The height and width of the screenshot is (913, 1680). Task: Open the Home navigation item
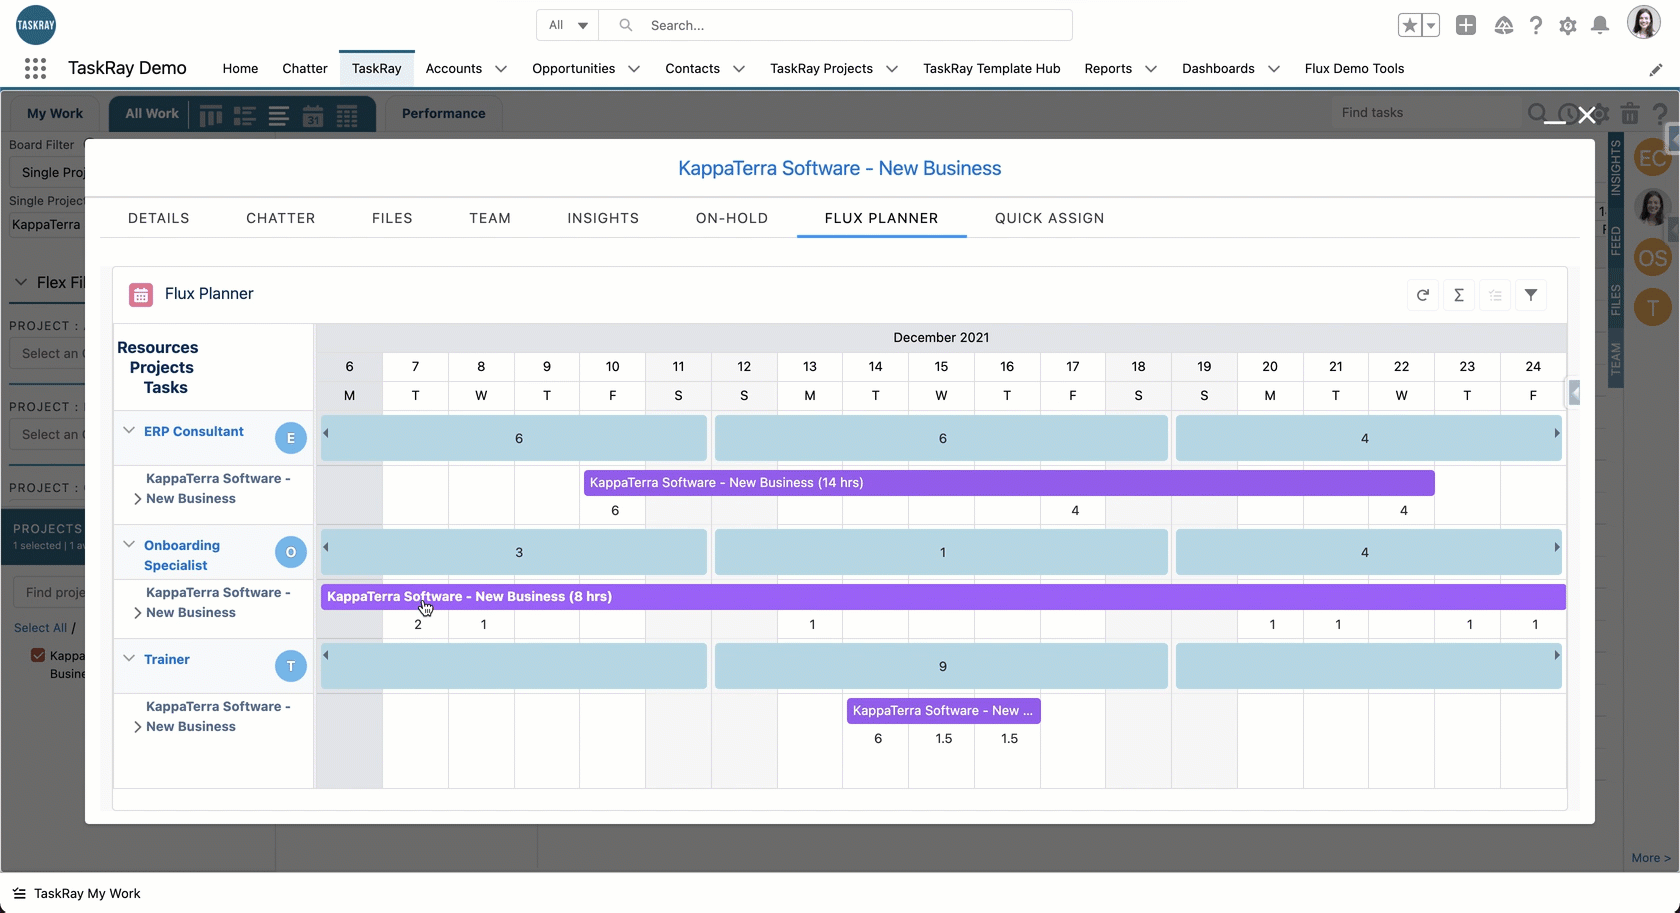240,69
